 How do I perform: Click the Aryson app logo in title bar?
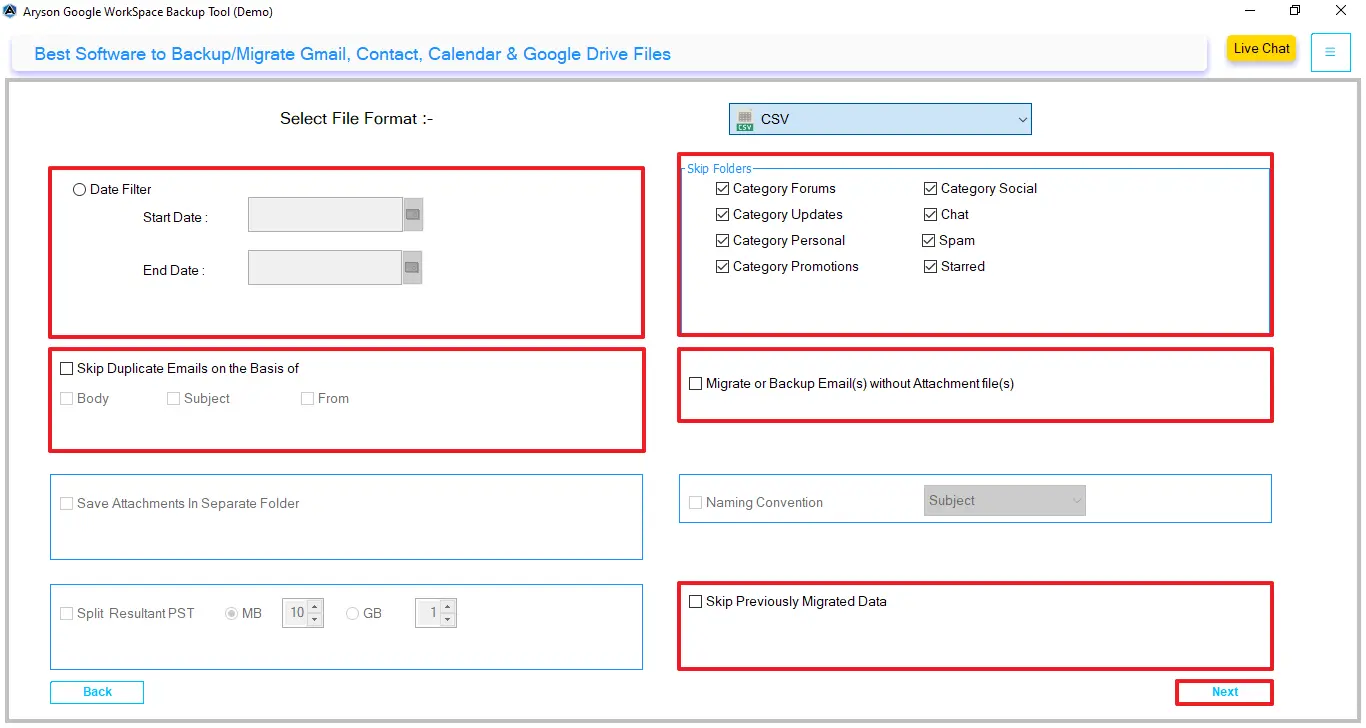click(x=10, y=12)
